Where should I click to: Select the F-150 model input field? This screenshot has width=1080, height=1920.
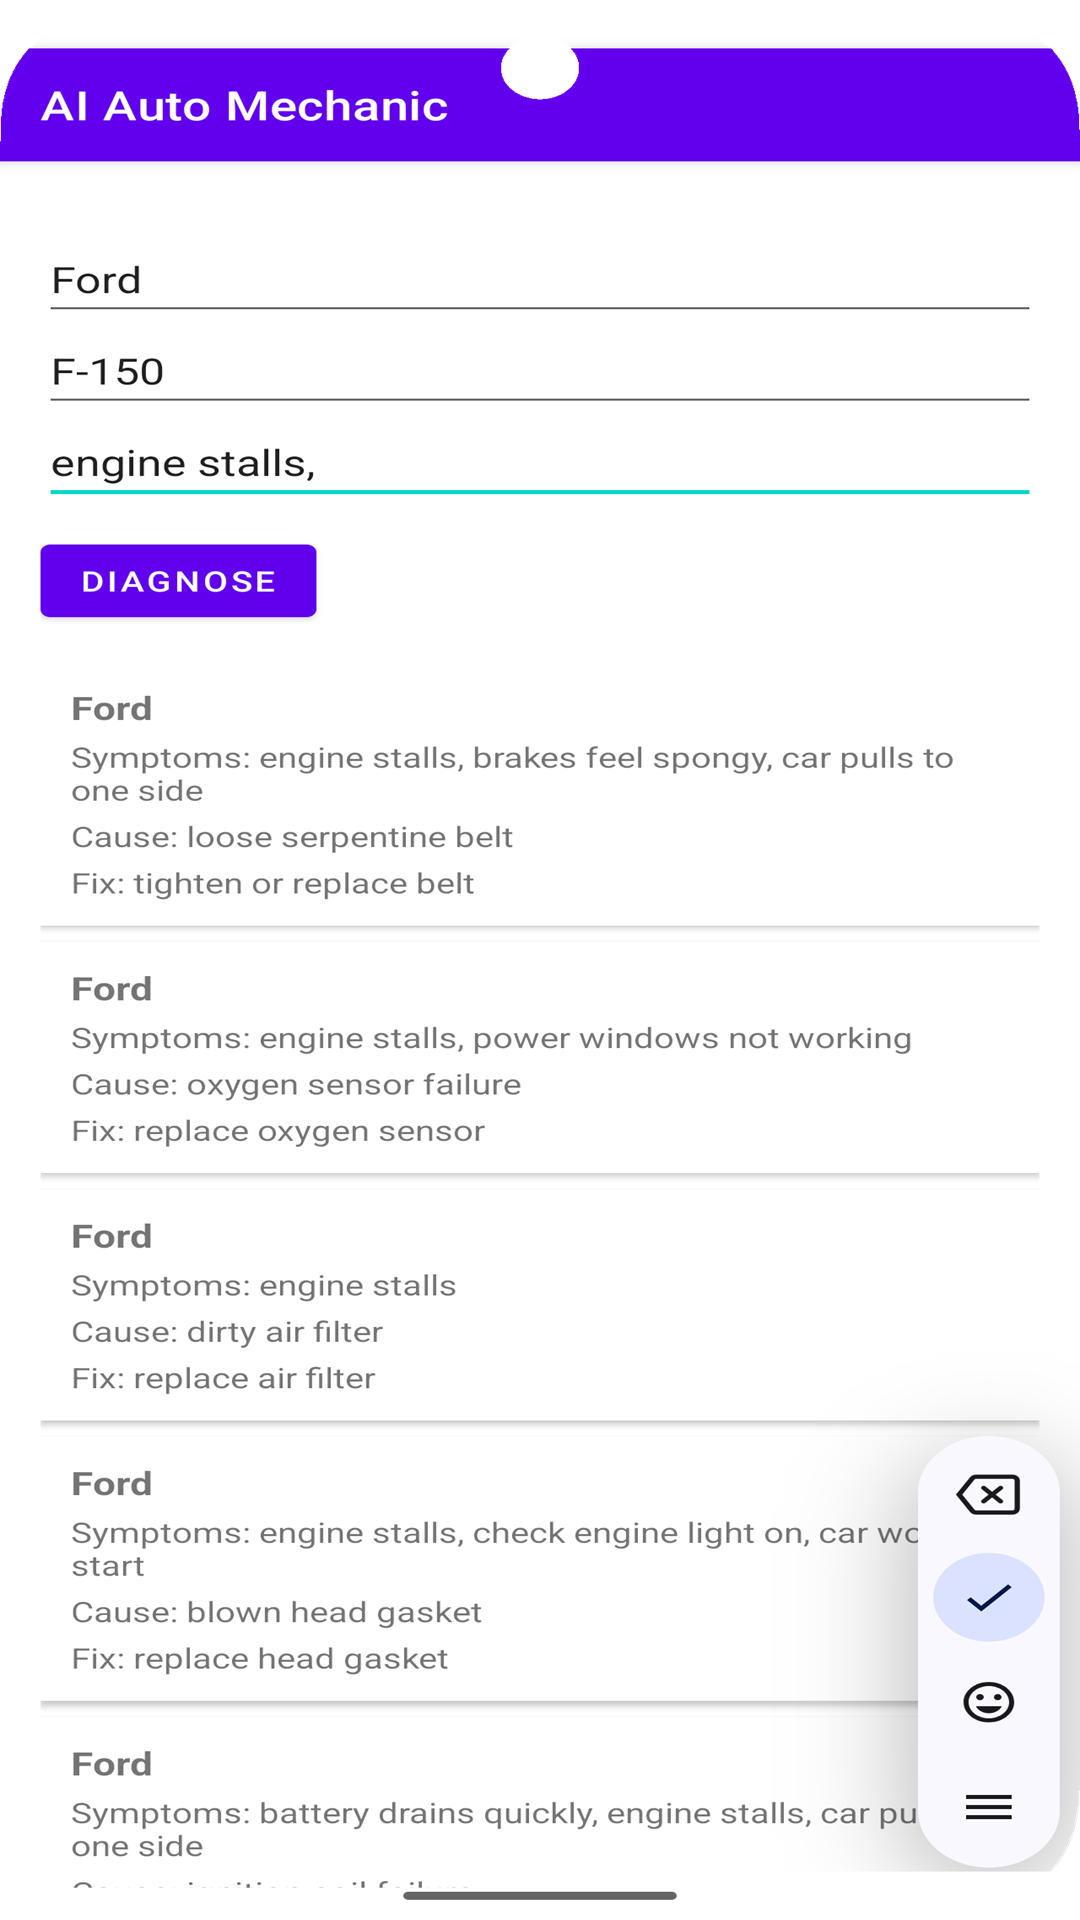point(540,372)
